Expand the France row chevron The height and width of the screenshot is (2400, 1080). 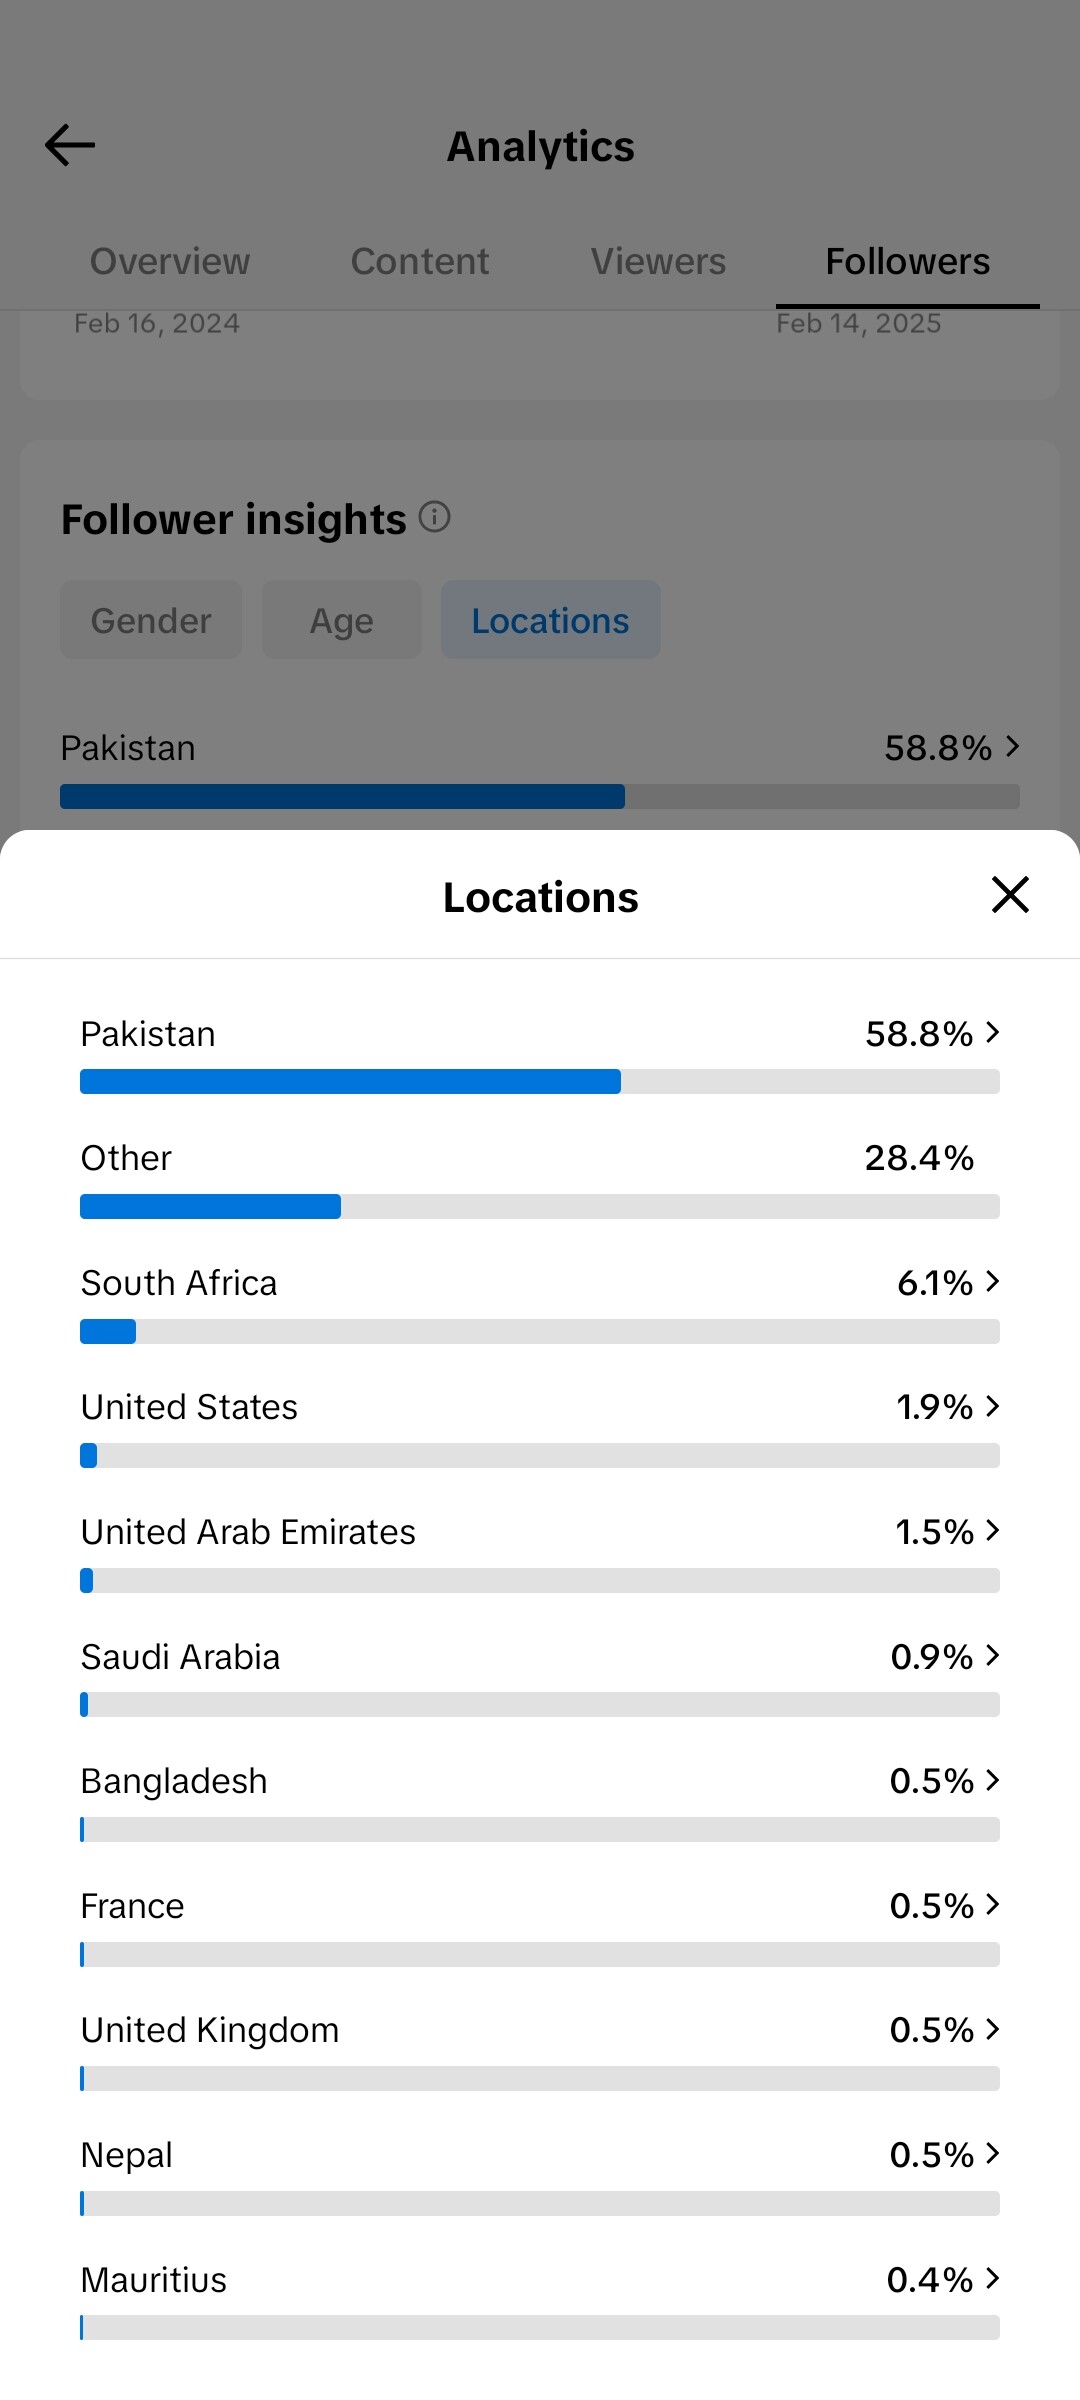tap(992, 1904)
